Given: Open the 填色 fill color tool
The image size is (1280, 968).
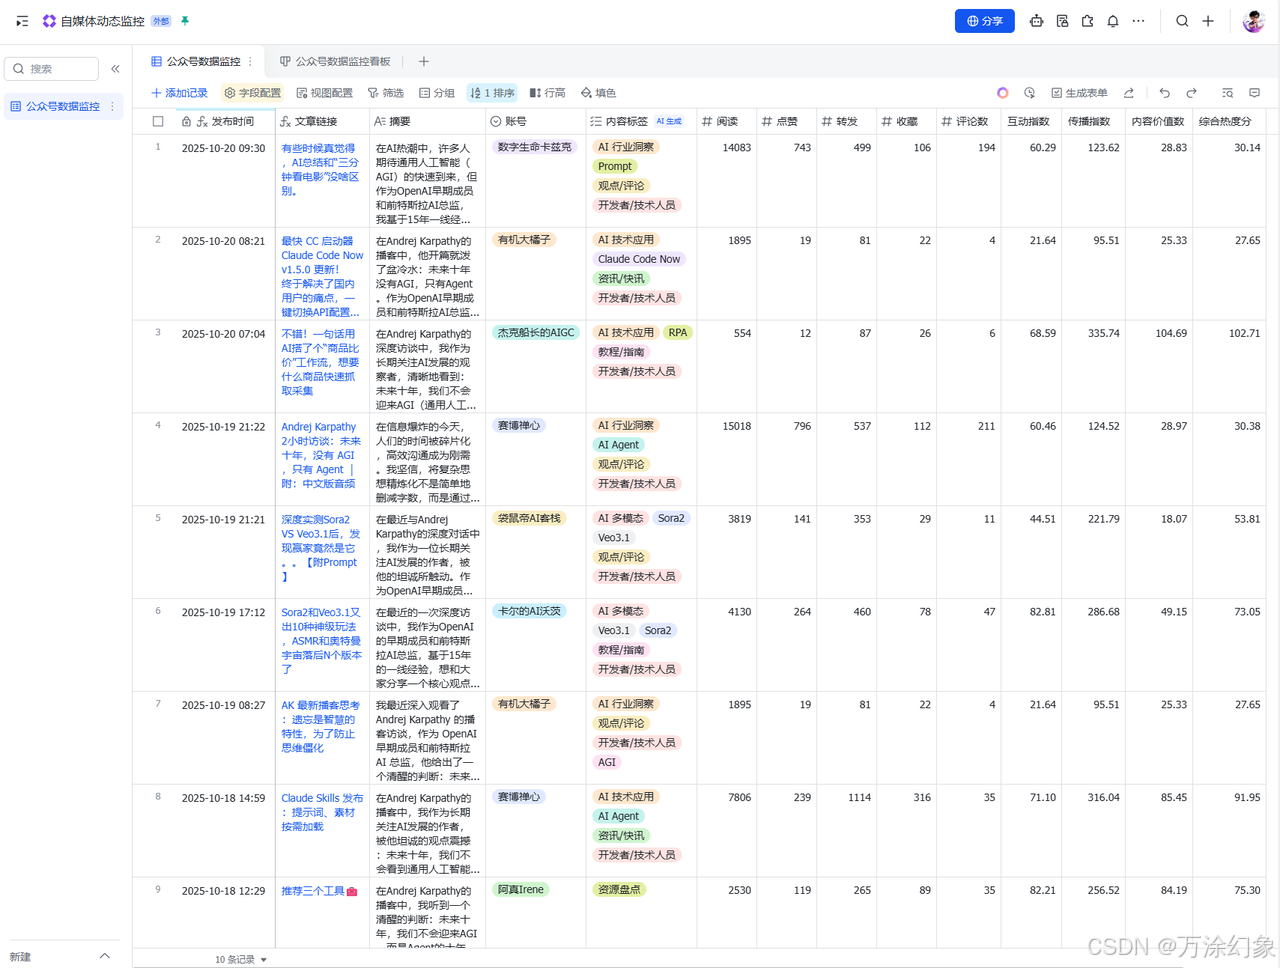Looking at the screenshot, I should point(598,93).
